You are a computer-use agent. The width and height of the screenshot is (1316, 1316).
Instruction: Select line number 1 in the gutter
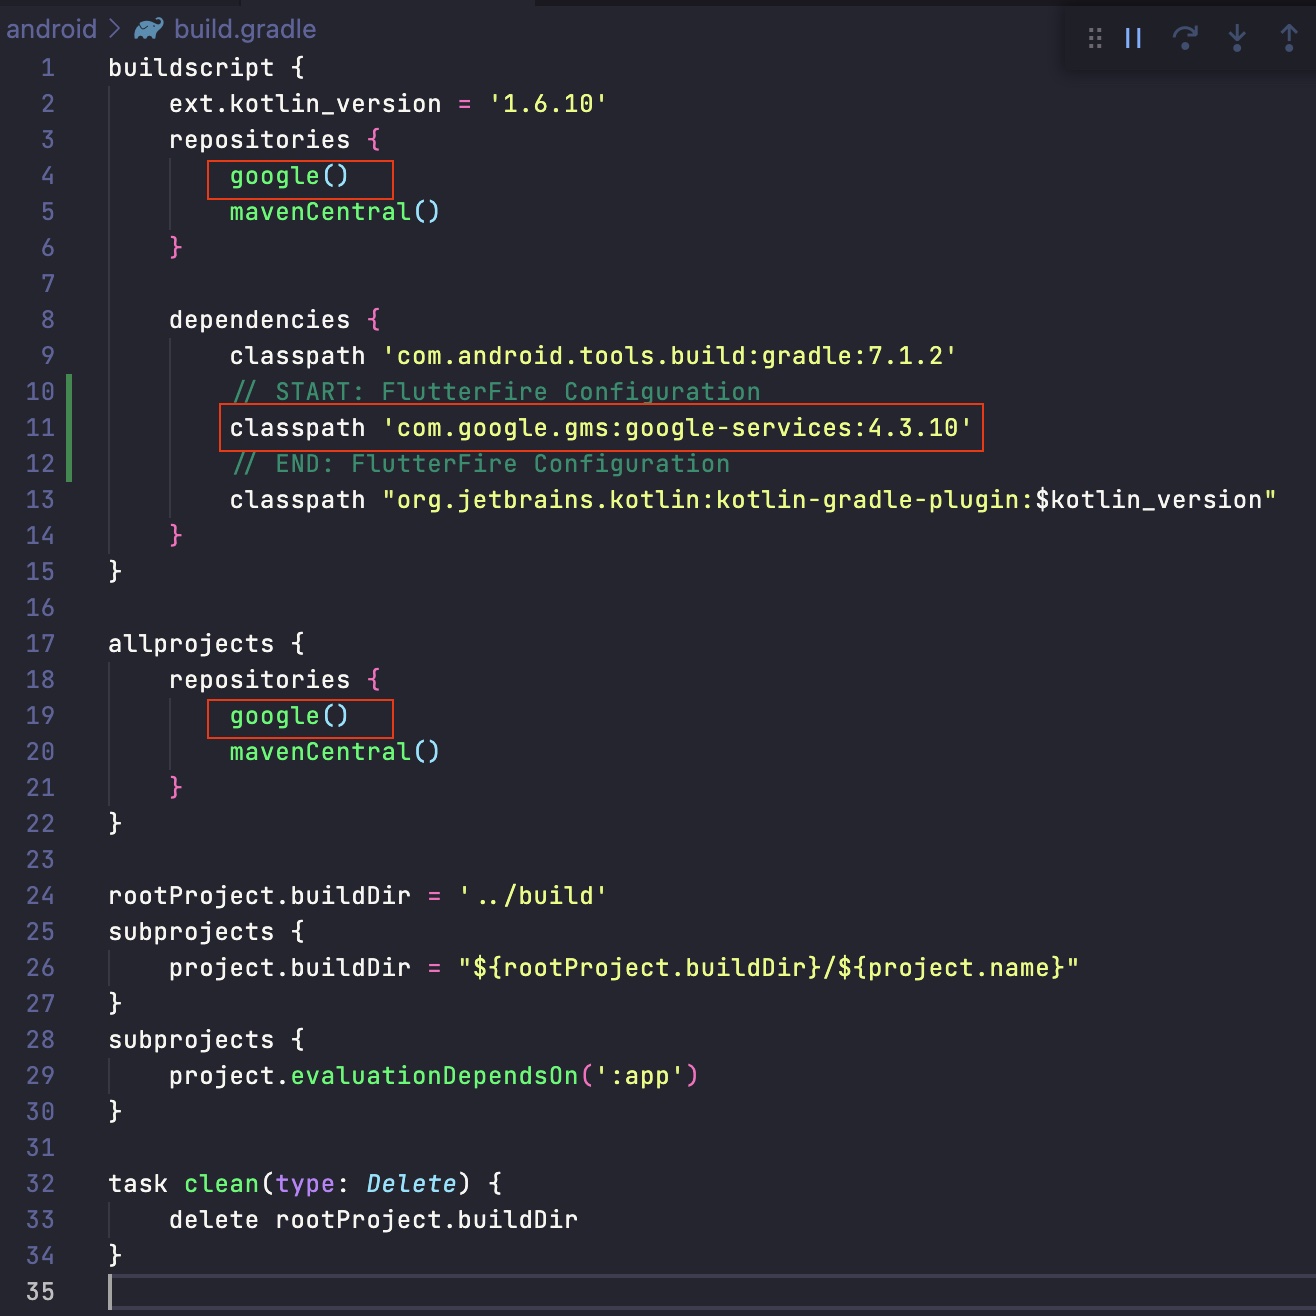[48, 68]
